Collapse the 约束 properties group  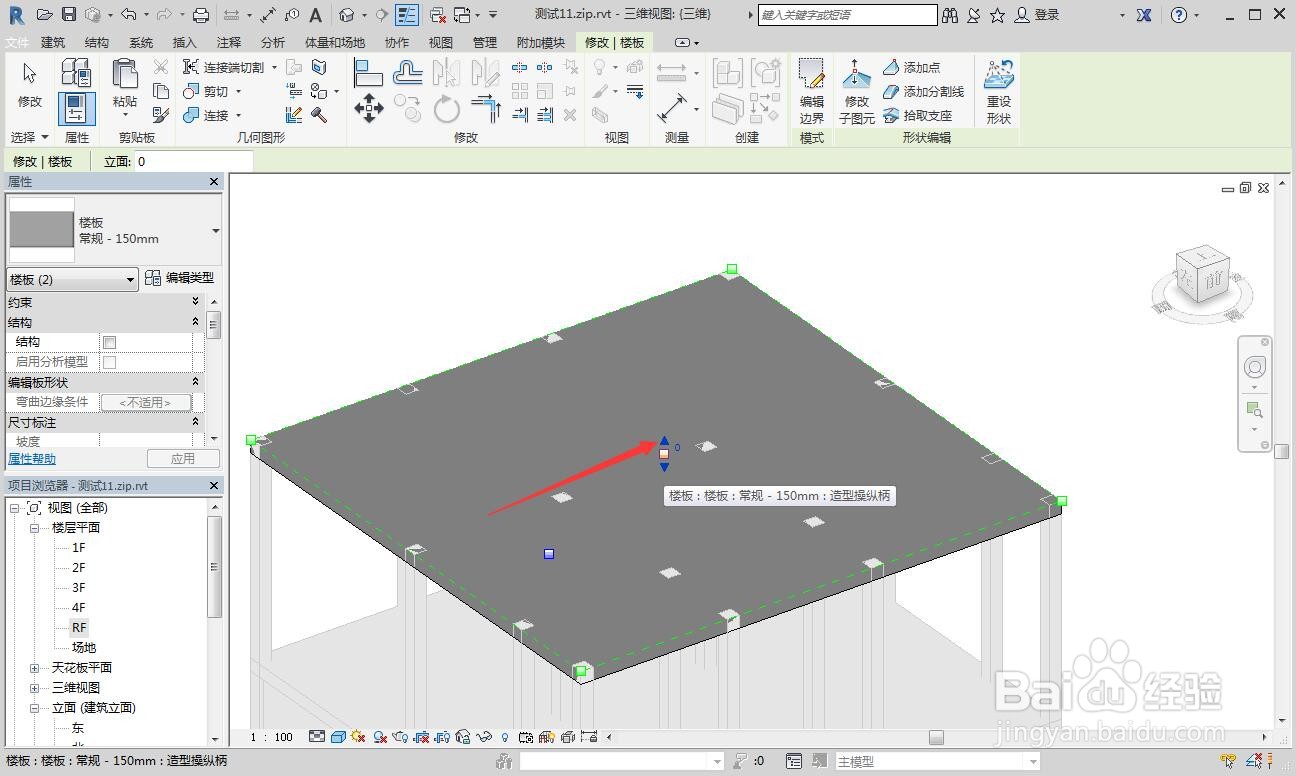(195, 302)
